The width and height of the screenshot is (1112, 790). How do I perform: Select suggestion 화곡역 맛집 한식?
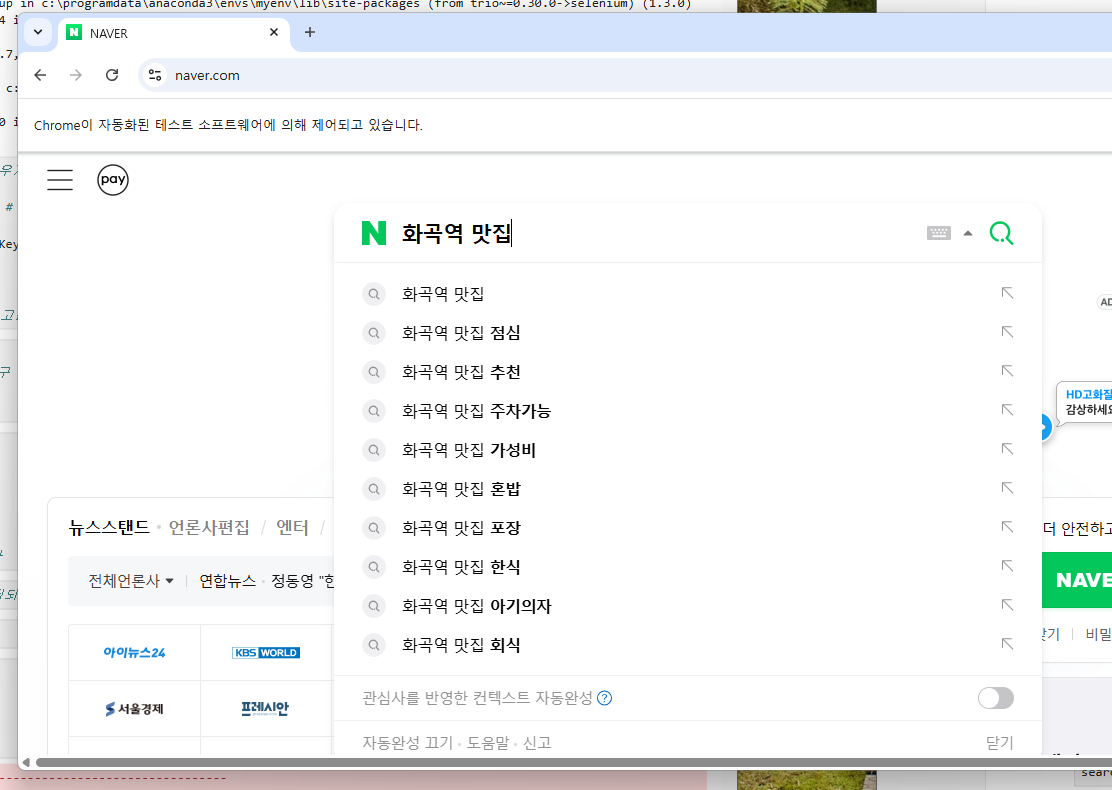(687, 567)
